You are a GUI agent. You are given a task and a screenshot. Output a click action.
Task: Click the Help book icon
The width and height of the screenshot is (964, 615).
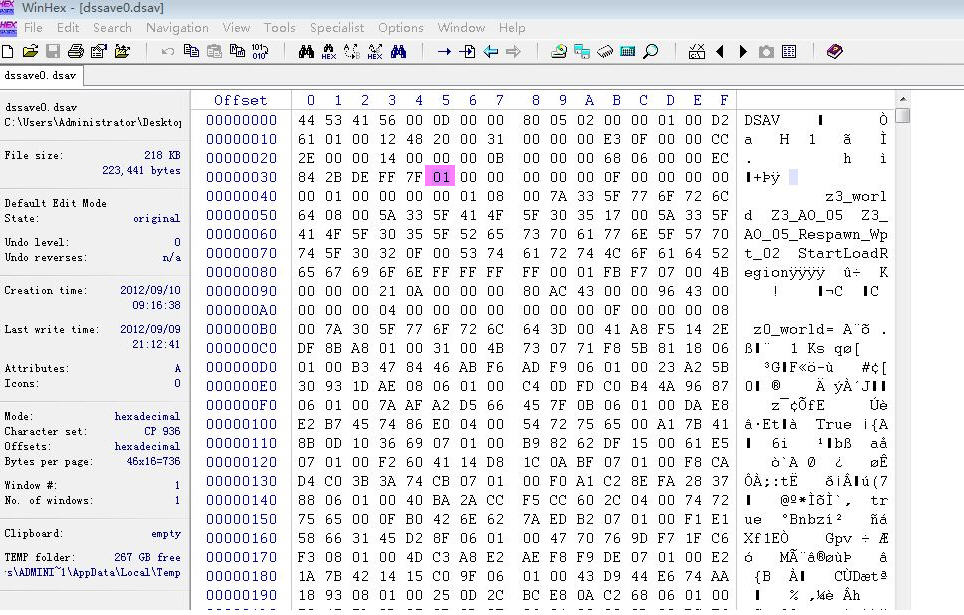834,51
